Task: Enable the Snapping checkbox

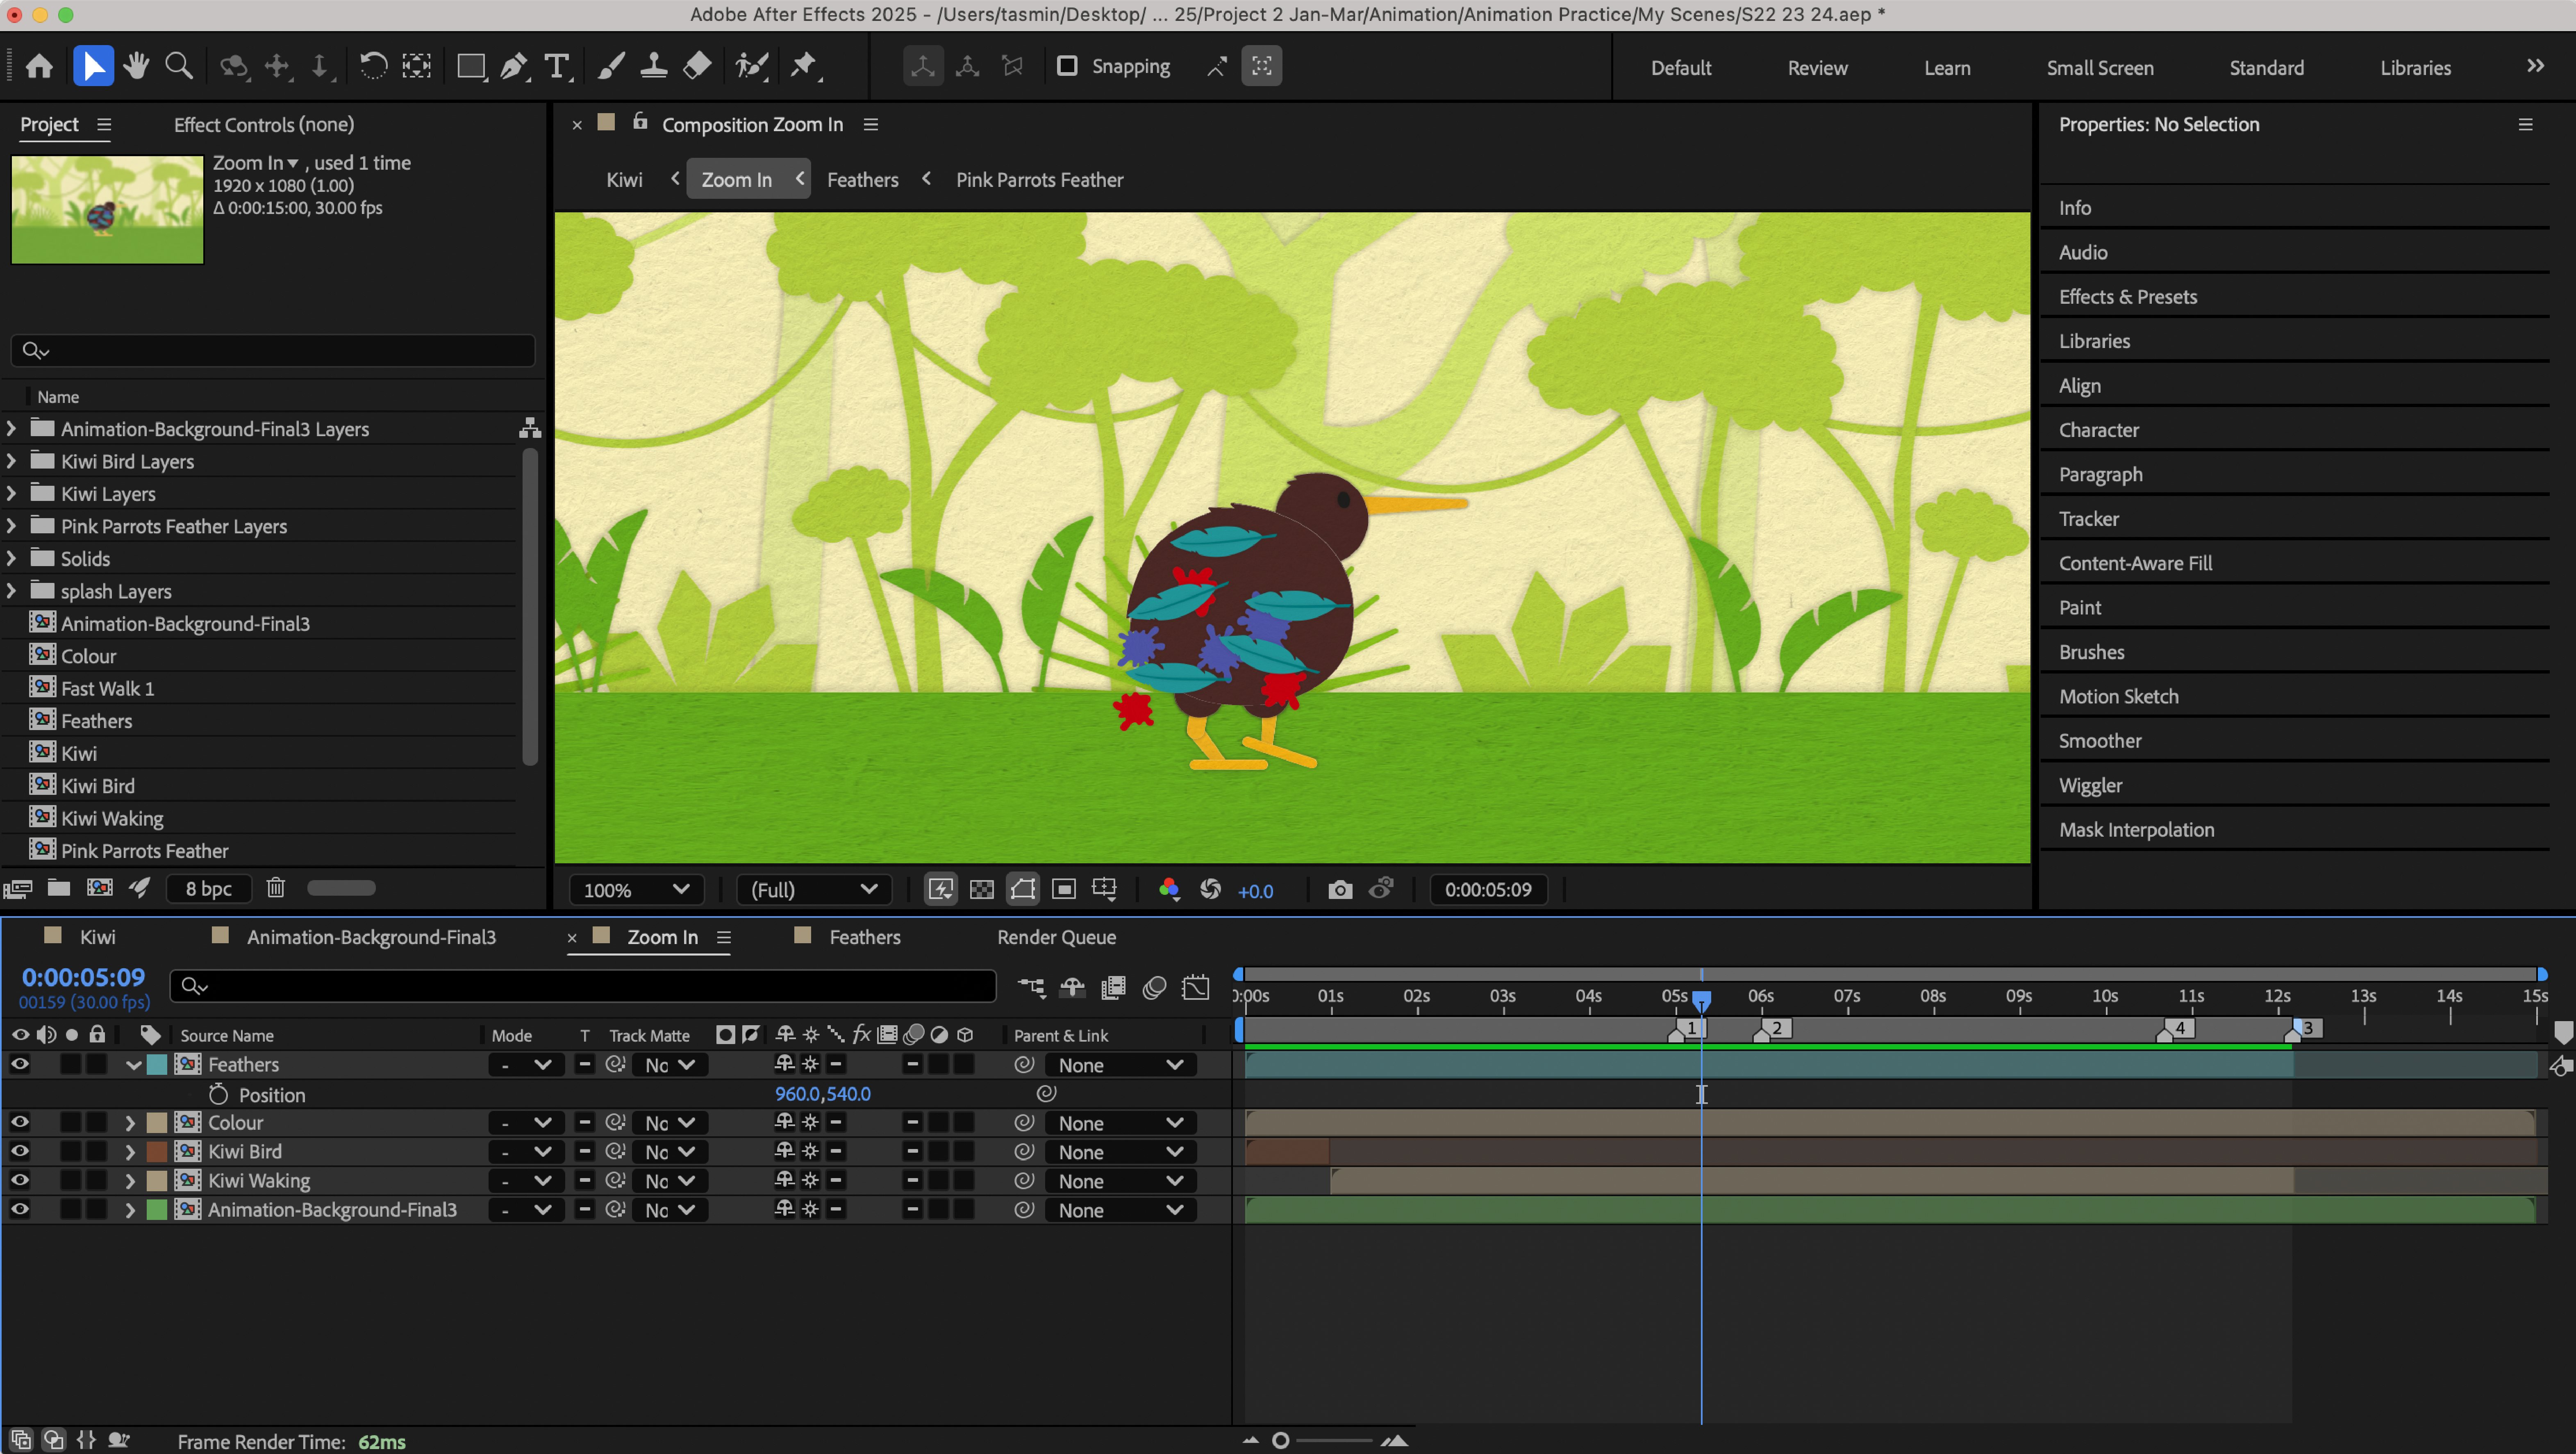Action: (x=1067, y=66)
